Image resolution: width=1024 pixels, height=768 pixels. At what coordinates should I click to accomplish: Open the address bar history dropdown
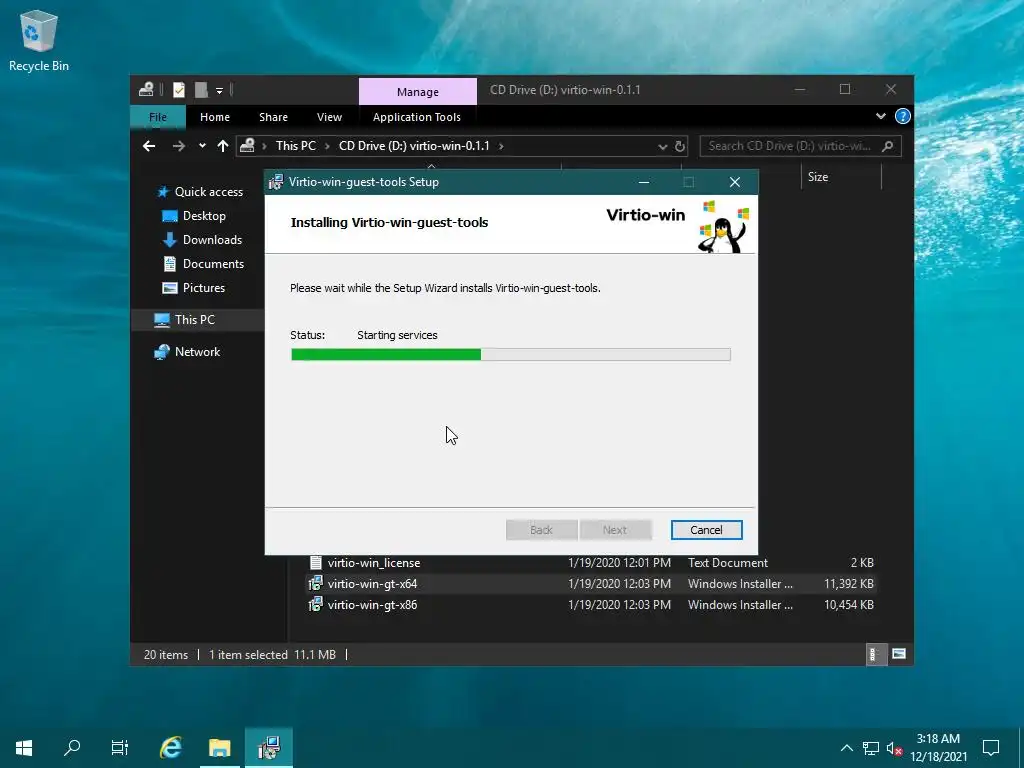[x=662, y=146]
